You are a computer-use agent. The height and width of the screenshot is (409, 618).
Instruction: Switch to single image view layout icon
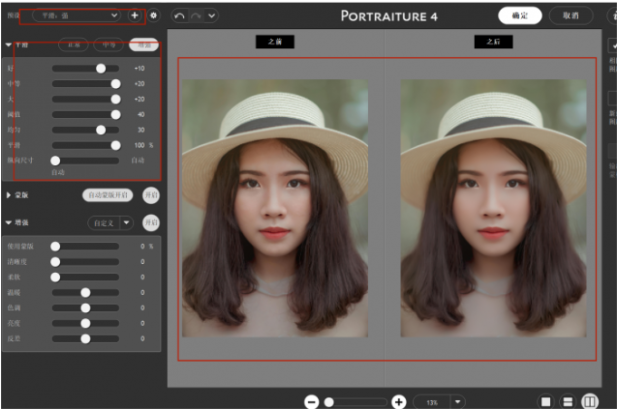[x=546, y=401]
